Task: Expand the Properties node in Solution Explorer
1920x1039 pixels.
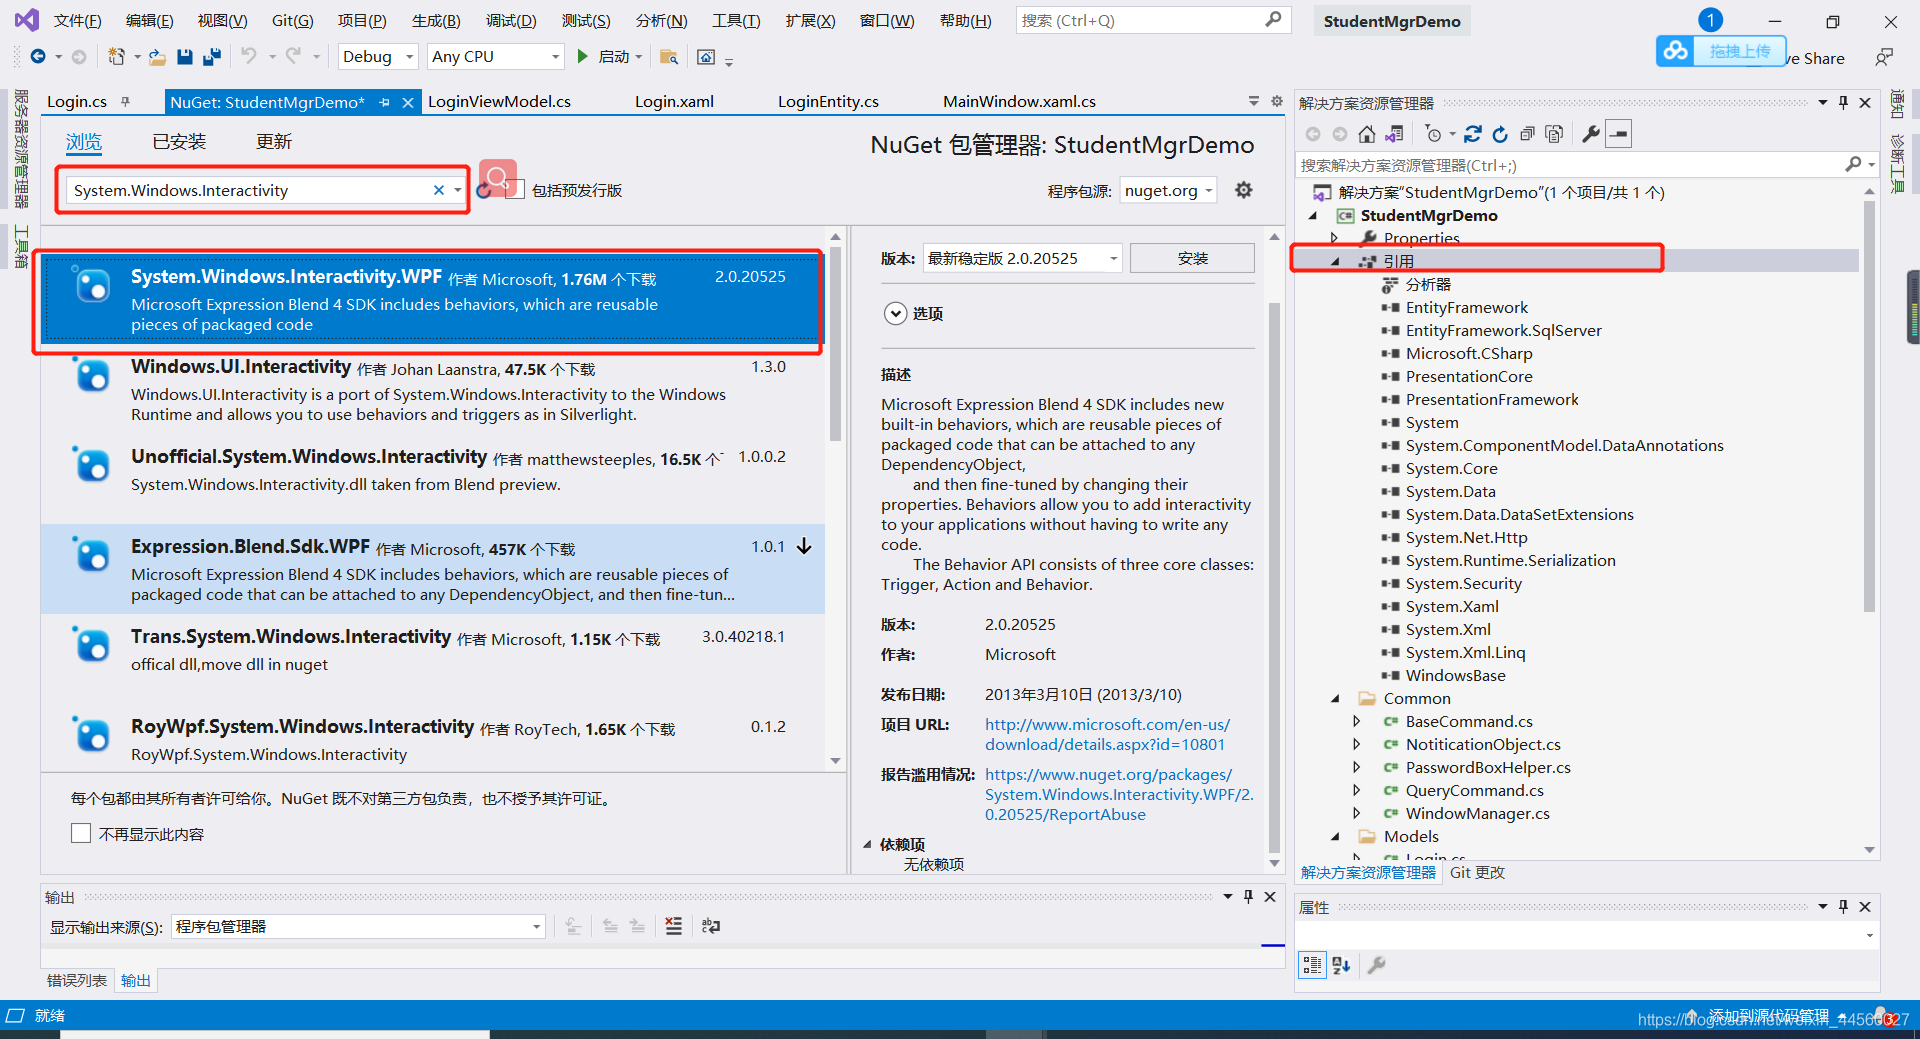Action: 1335,238
